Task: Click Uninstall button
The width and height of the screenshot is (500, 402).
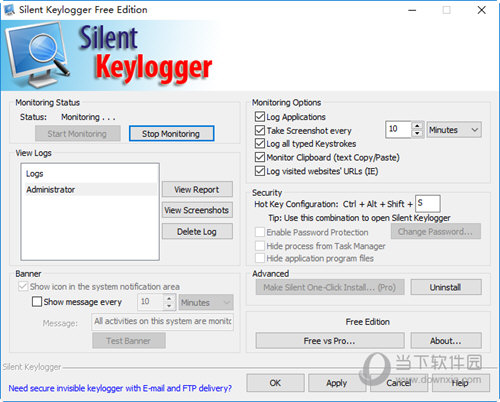Action: (x=446, y=287)
